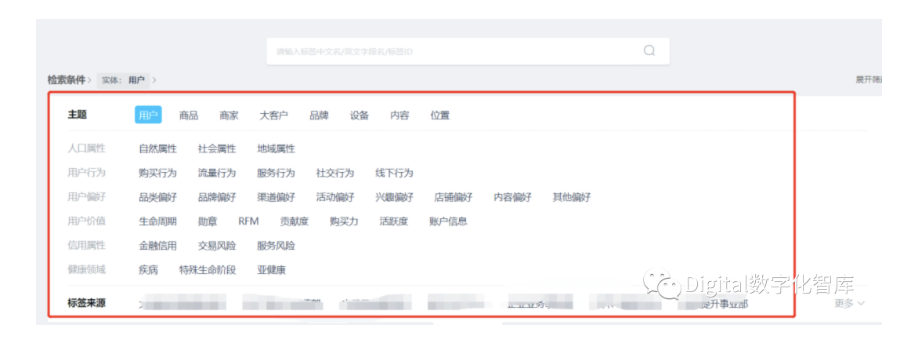Image resolution: width=921 pixels, height=364 pixels.
Task: Open the 大客户 theme tab
Action: [274, 115]
